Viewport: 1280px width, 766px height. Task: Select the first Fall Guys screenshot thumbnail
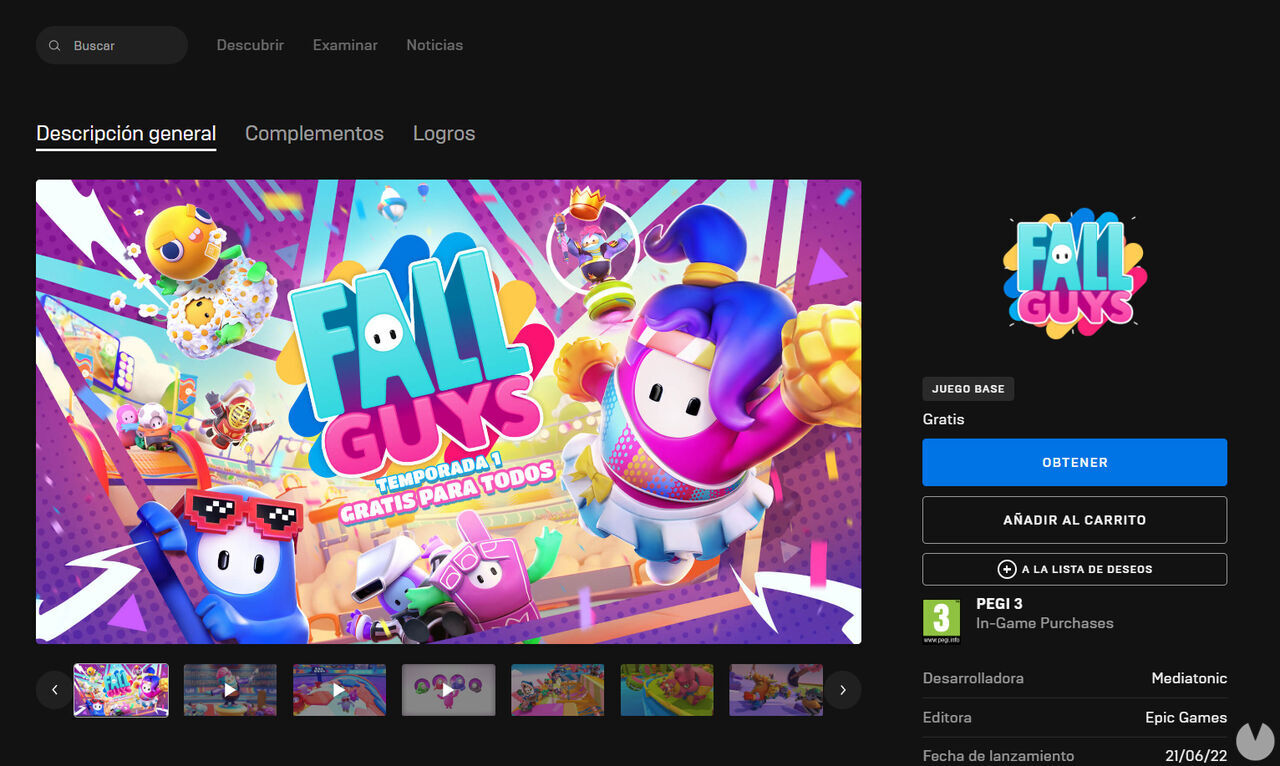pyautogui.click(x=120, y=689)
